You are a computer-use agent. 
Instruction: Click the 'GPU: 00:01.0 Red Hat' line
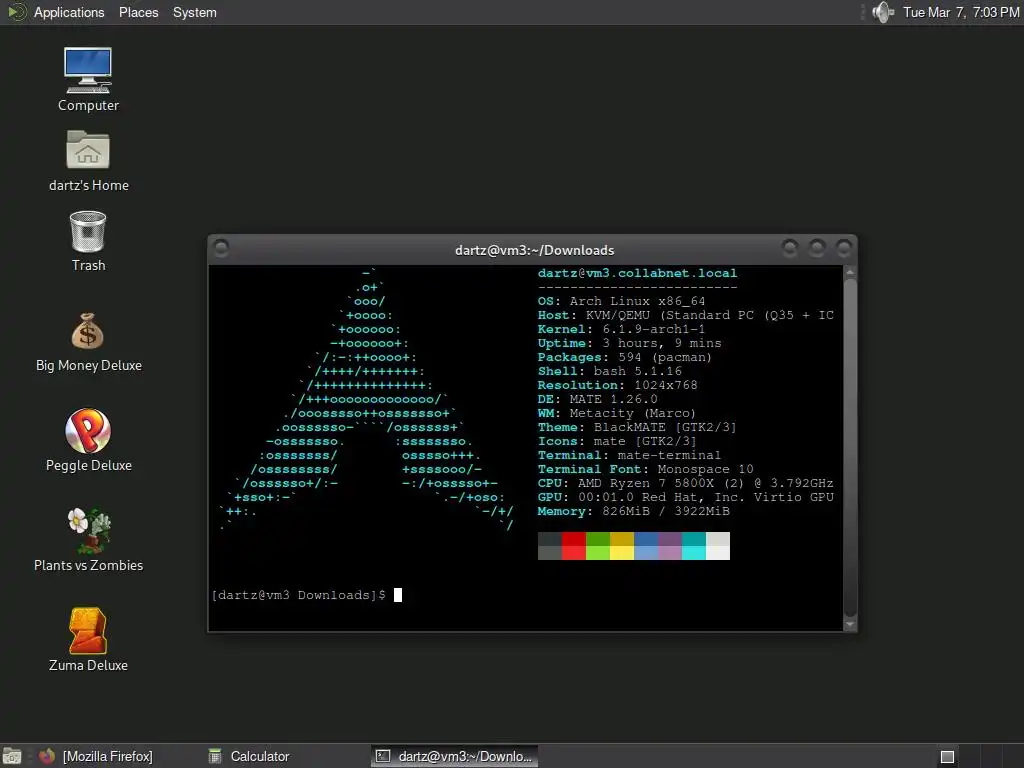point(686,497)
